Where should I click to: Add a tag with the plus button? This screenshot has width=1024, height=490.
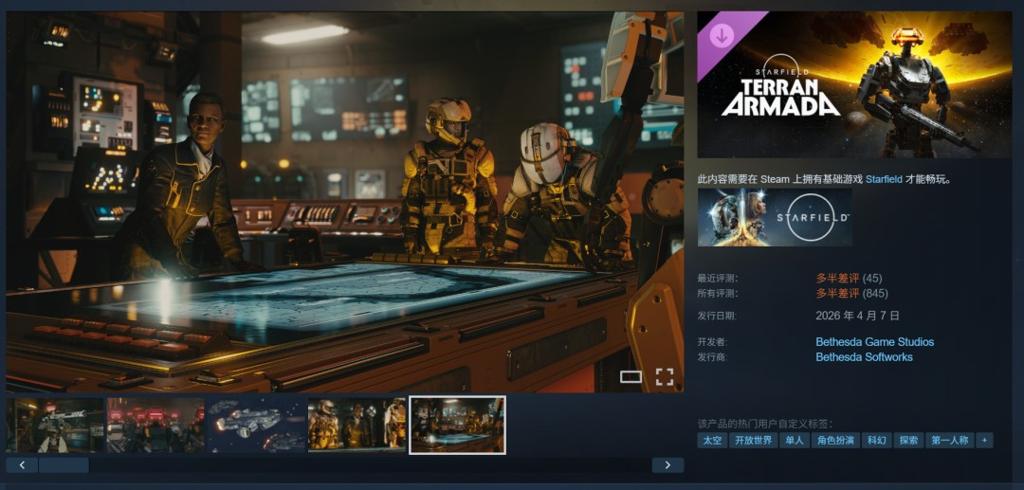[x=984, y=440]
